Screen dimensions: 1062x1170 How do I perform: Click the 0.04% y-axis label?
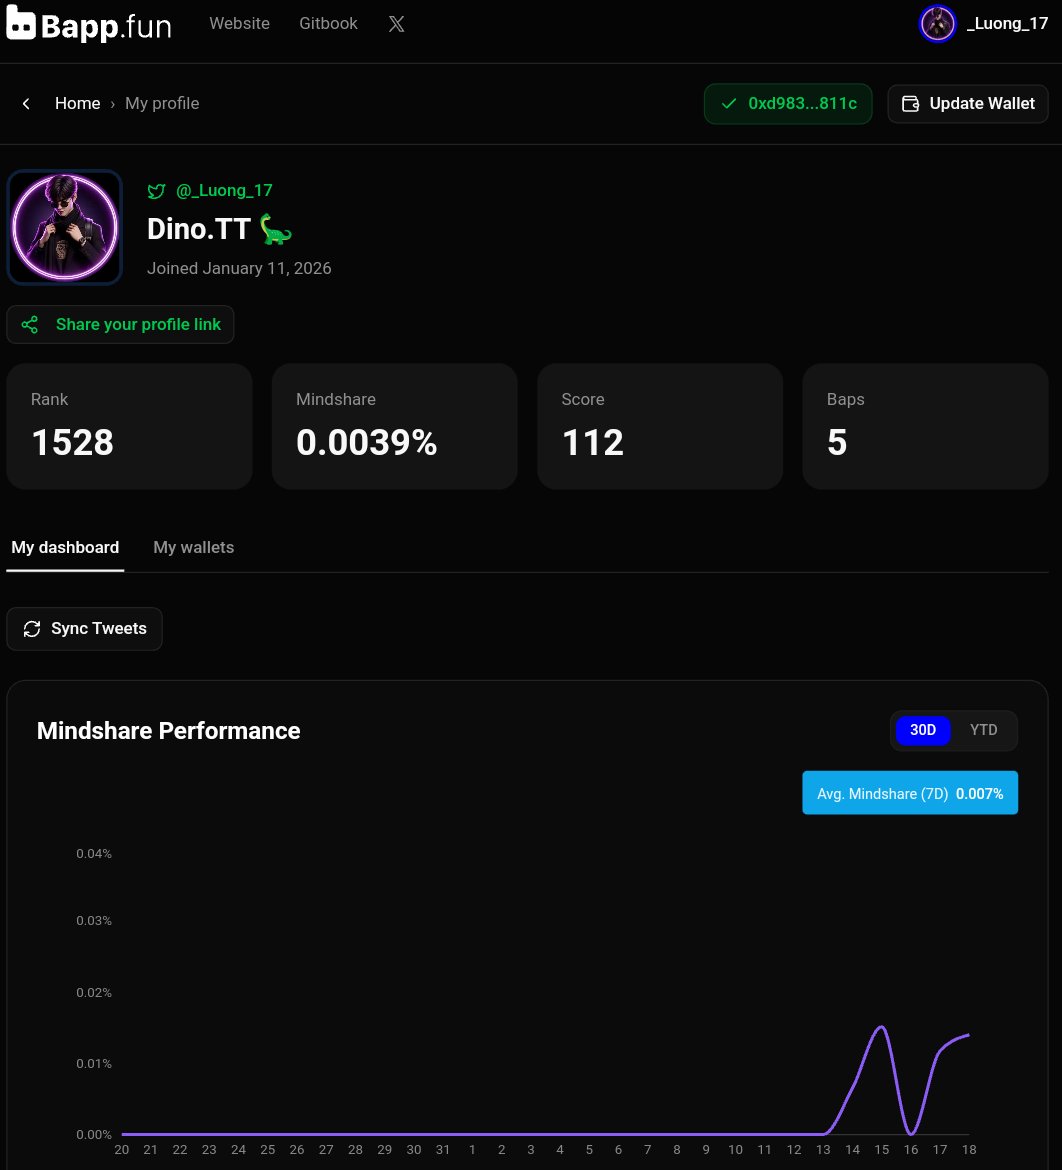(94, 854)
